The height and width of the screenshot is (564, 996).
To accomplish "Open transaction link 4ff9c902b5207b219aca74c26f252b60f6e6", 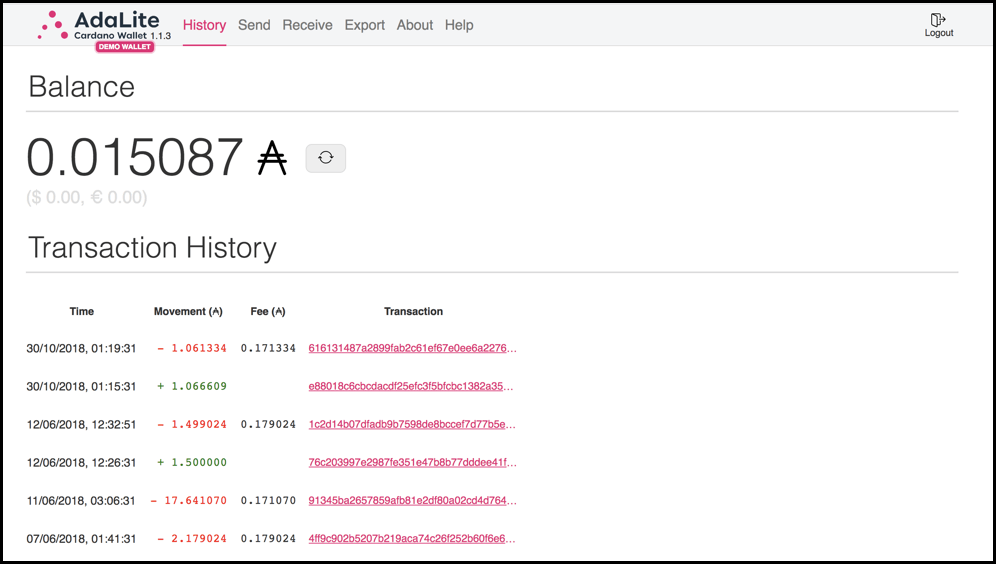I will [x=412, y=539].
